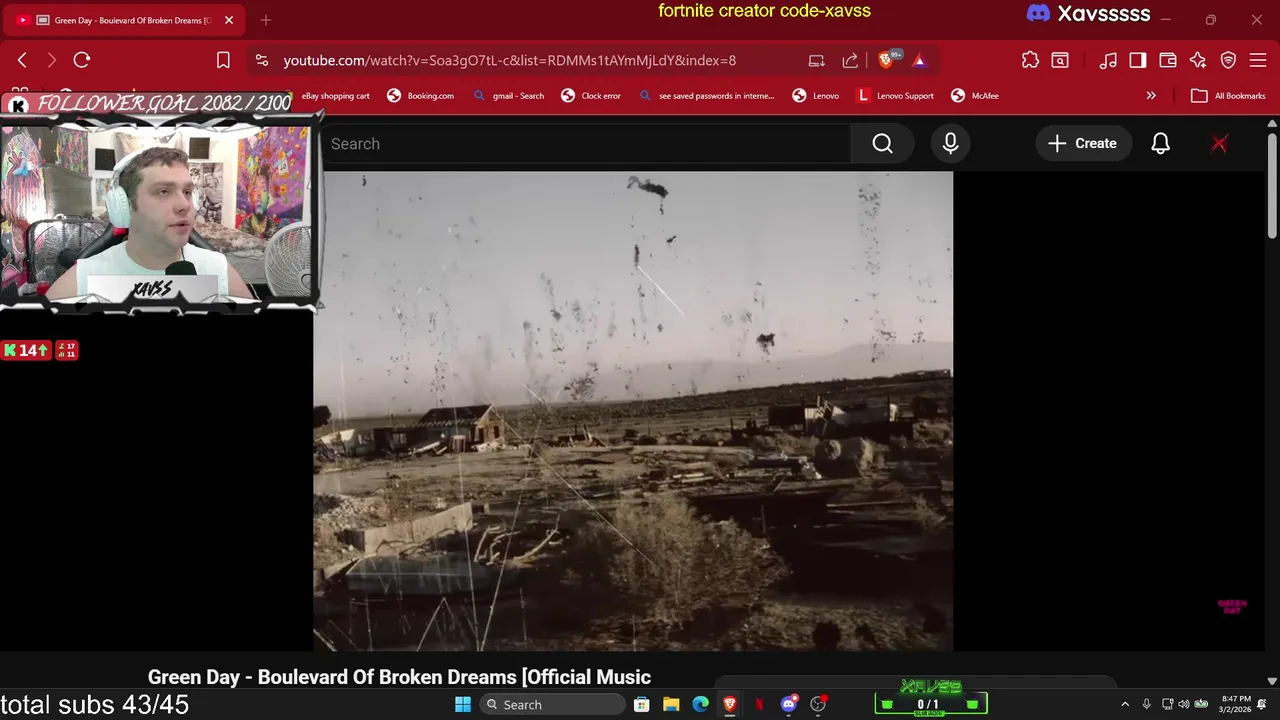Screen dimensions: 1280x720
Task: Open Discord from taskbar
Action: (x=789, y=704)
